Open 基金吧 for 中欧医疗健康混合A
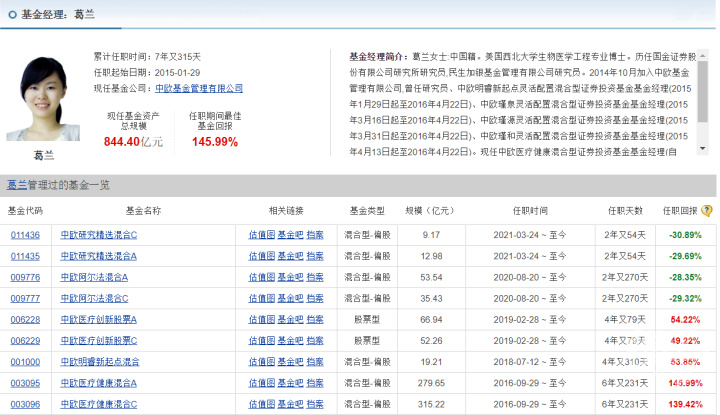Screen dimensions: 720x415 (x=289, y=383)
